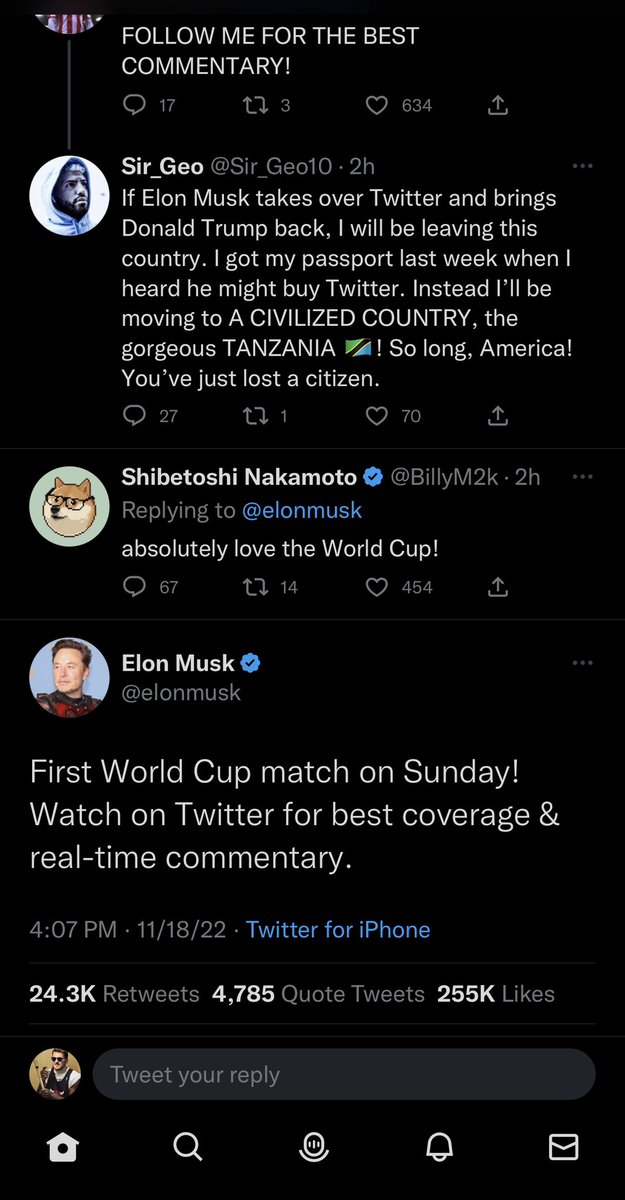Tap the Tweet your reply field

pyautogui.click(x=344, y=1075)
